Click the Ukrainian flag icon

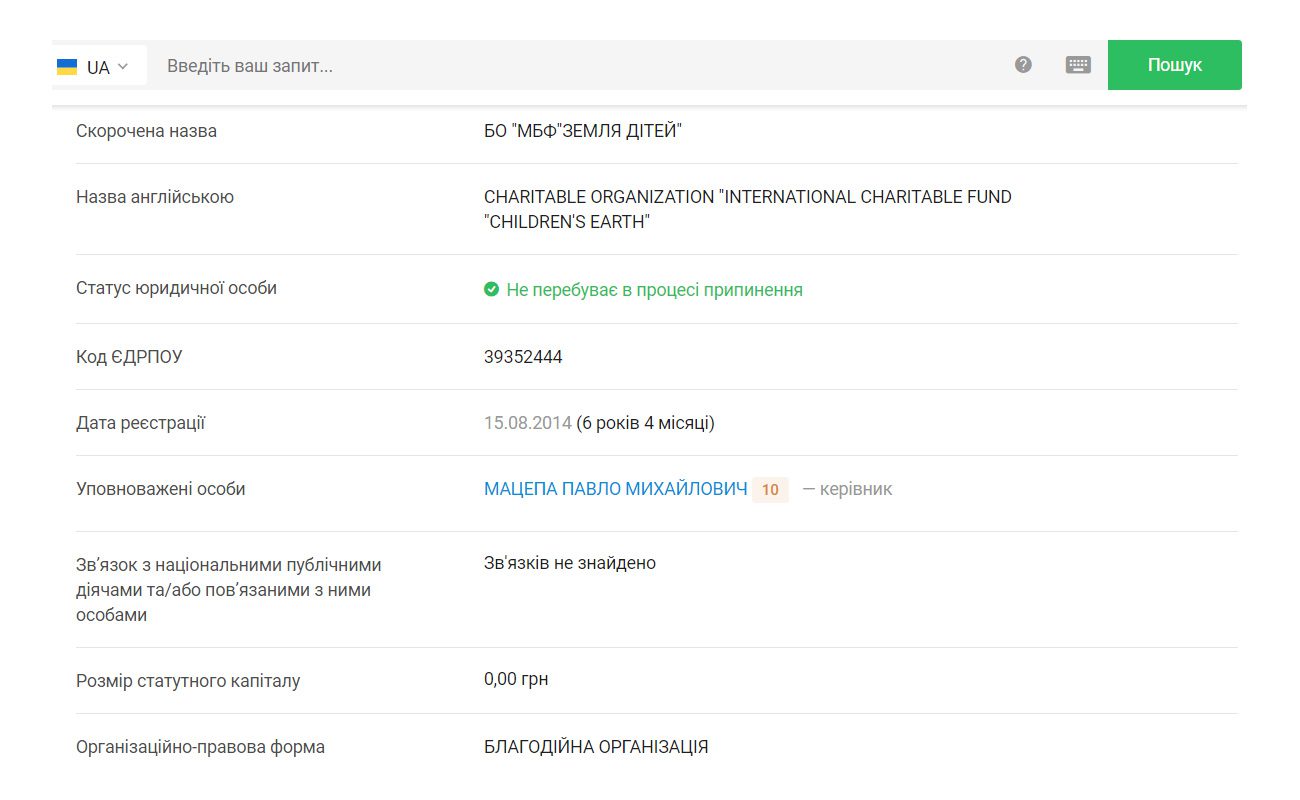click(x=67, y=67)
